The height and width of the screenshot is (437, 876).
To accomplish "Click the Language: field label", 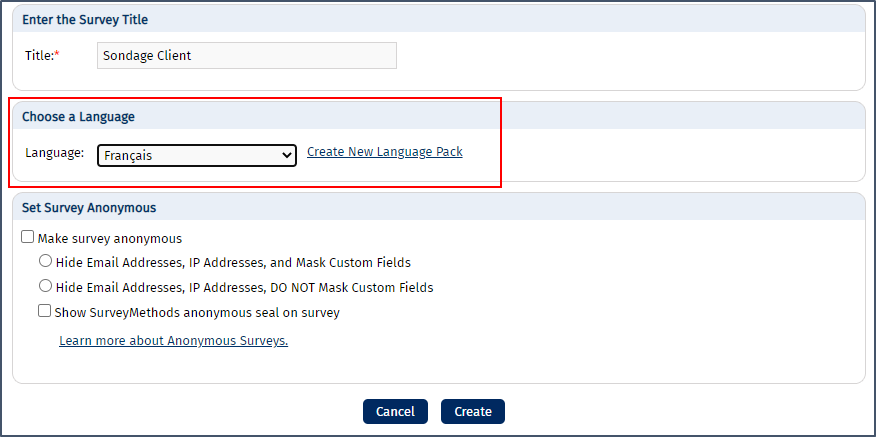I will pyautogui.click(x=54, y=153).
